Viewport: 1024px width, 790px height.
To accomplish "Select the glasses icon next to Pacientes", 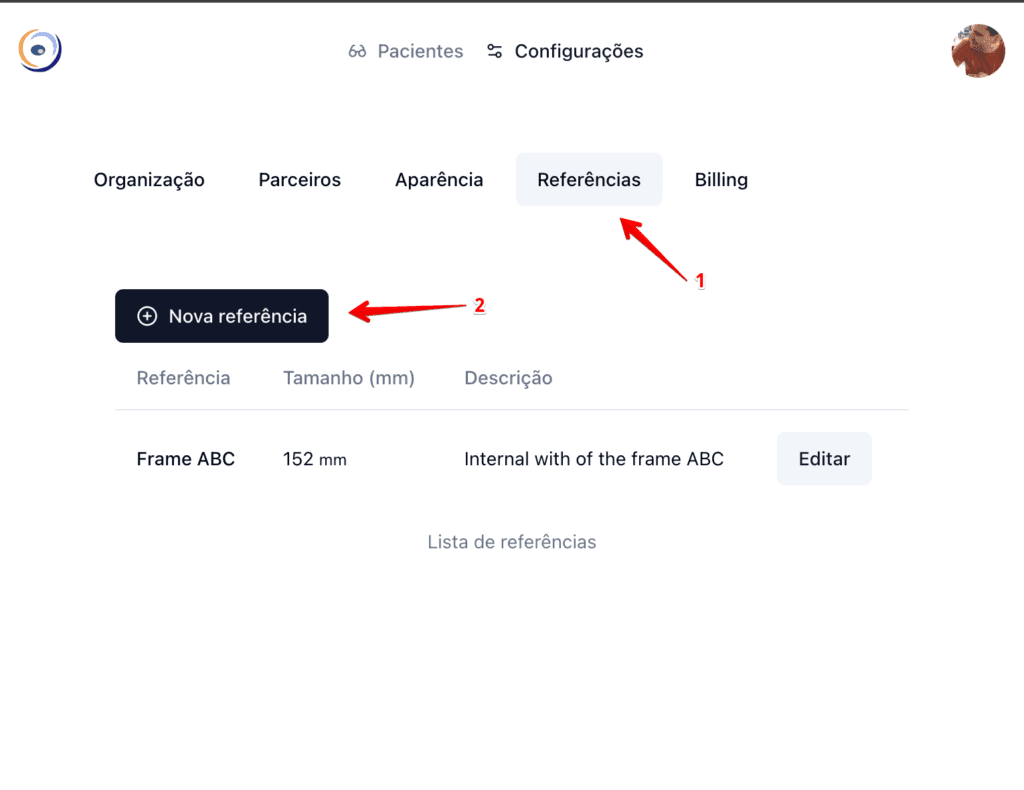I will pos(357,51).
